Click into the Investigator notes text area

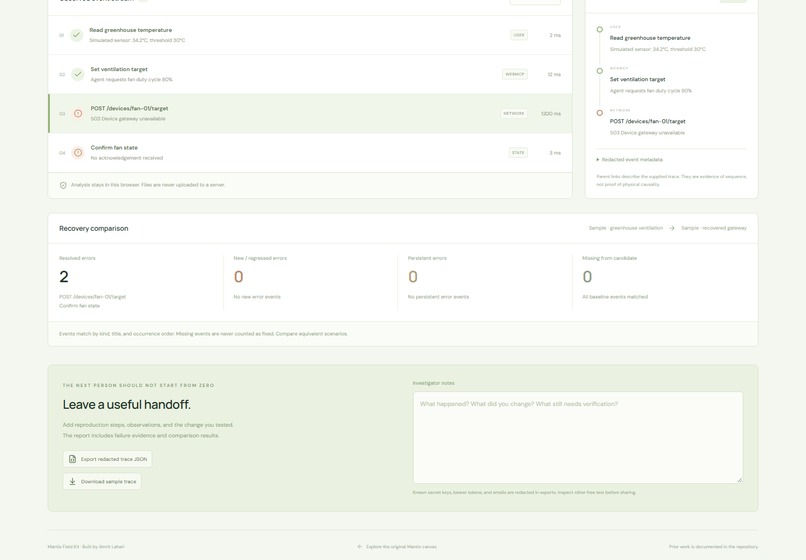click(x=578, y=438)
